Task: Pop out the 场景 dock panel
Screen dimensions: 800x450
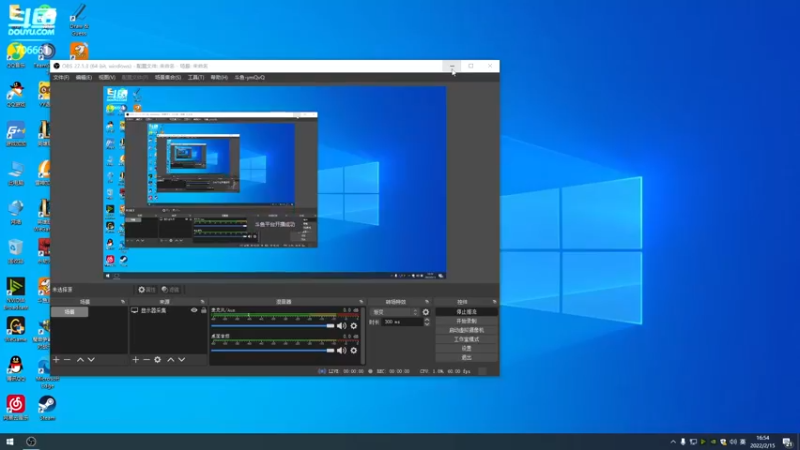Action: coord(123,302)
